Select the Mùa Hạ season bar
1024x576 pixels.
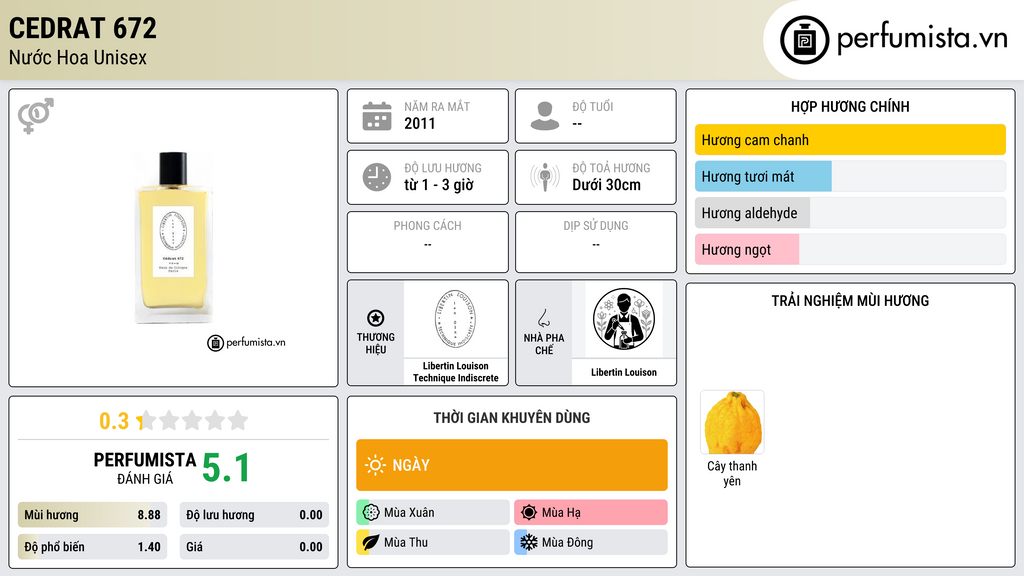click(x=591, y=513)
